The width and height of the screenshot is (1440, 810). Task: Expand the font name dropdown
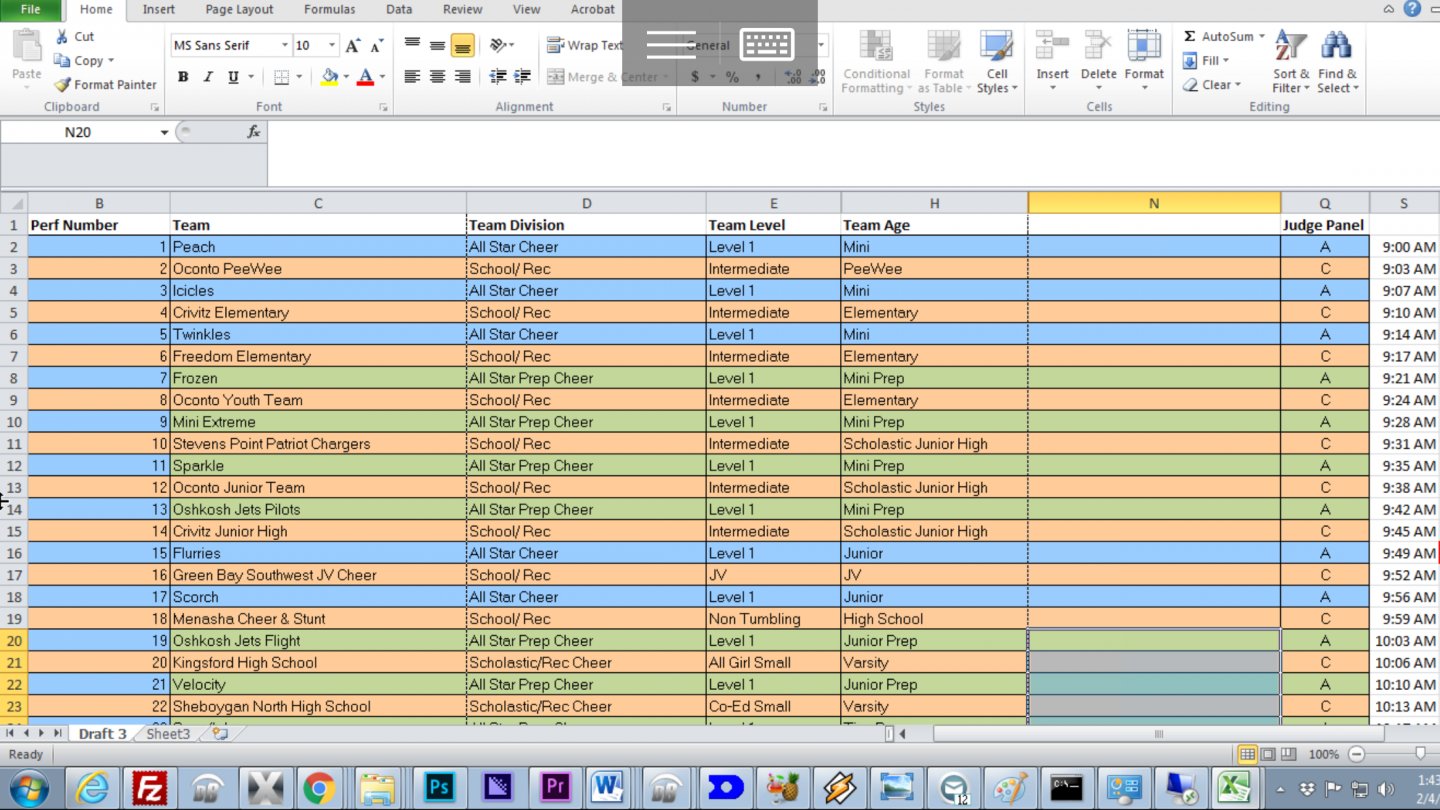(284, 45)
